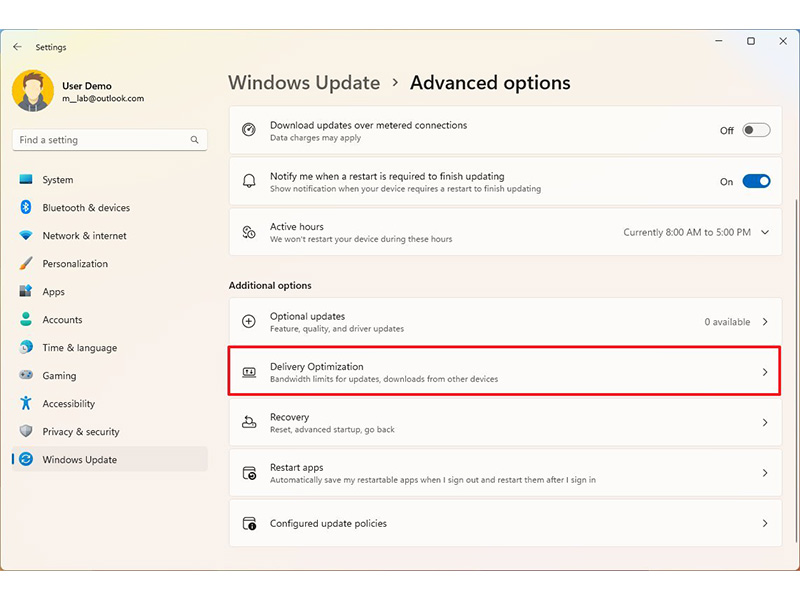
Task: Click Configured update policies text
Action: tap(328, 523)
